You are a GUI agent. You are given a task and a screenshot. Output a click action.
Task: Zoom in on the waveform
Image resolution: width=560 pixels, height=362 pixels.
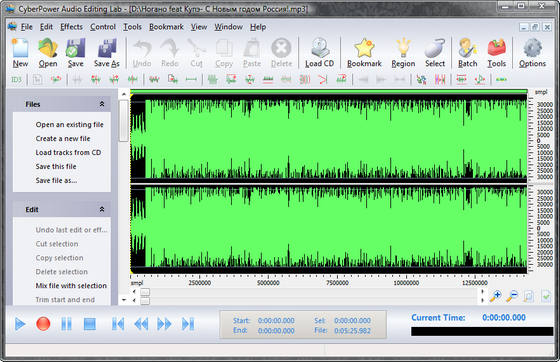click(495, 296)
